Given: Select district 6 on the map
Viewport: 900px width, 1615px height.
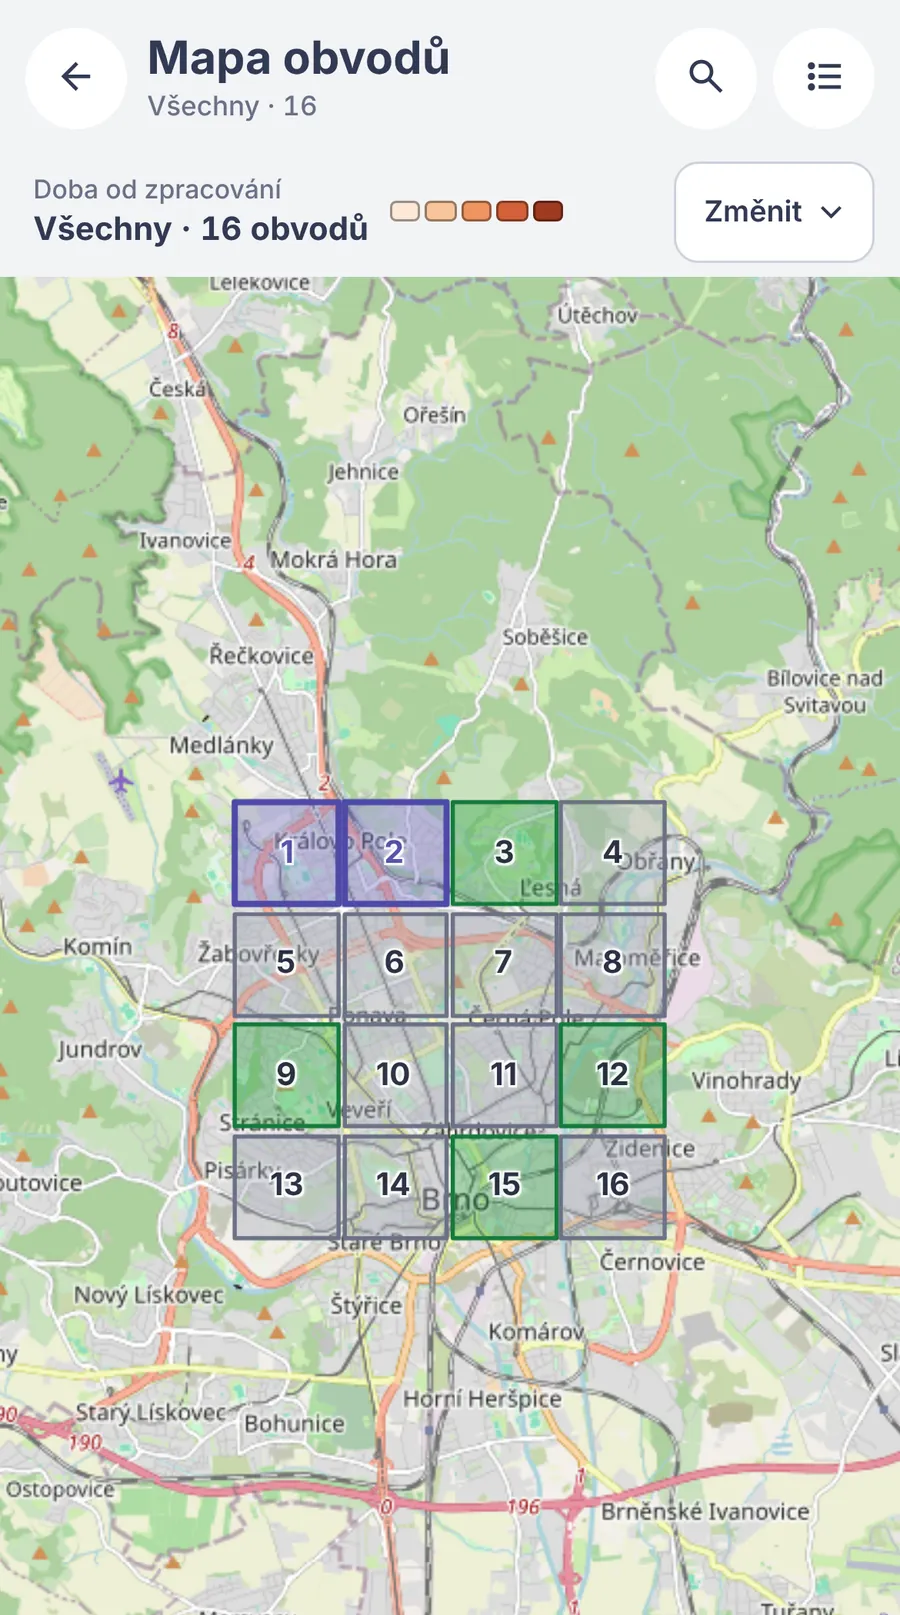Looking at the screenshot, I should click(395, 964).
